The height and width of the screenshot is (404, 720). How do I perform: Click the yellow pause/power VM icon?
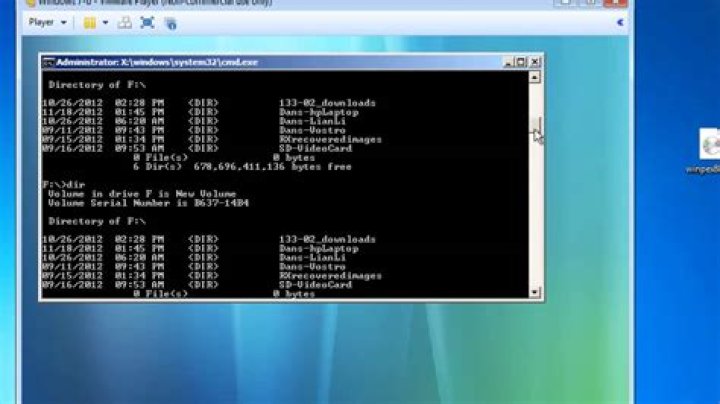point(90,22)
